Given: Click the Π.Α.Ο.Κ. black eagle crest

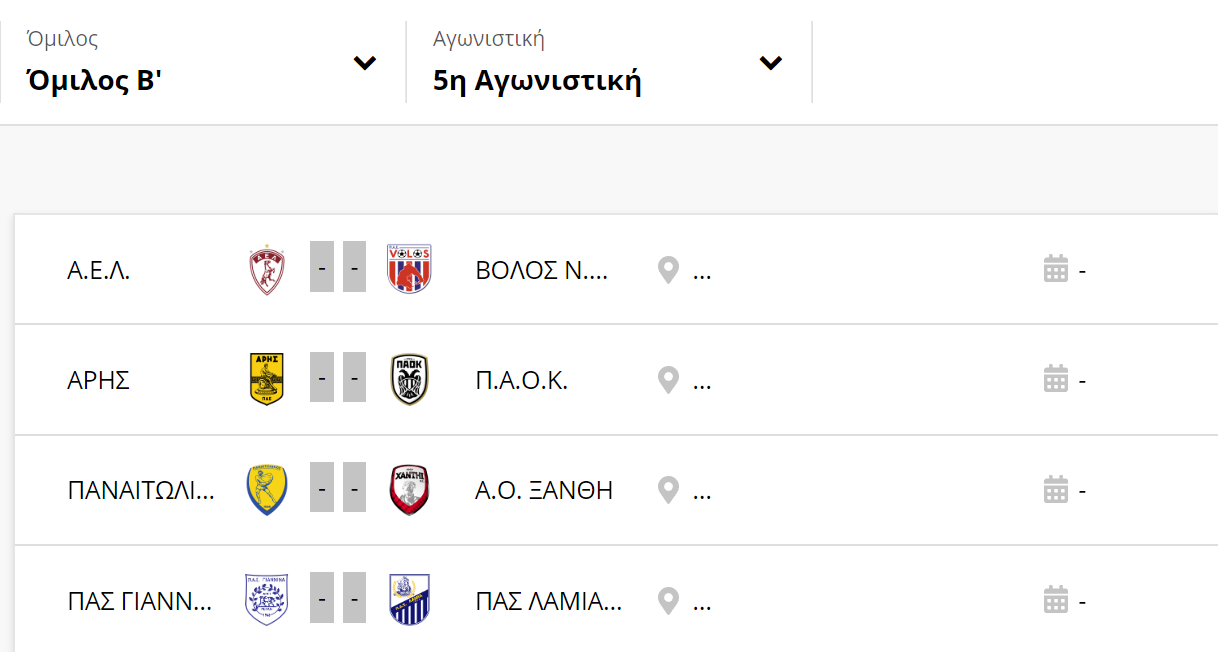Looking at the screenshot, I should point(409,380).
